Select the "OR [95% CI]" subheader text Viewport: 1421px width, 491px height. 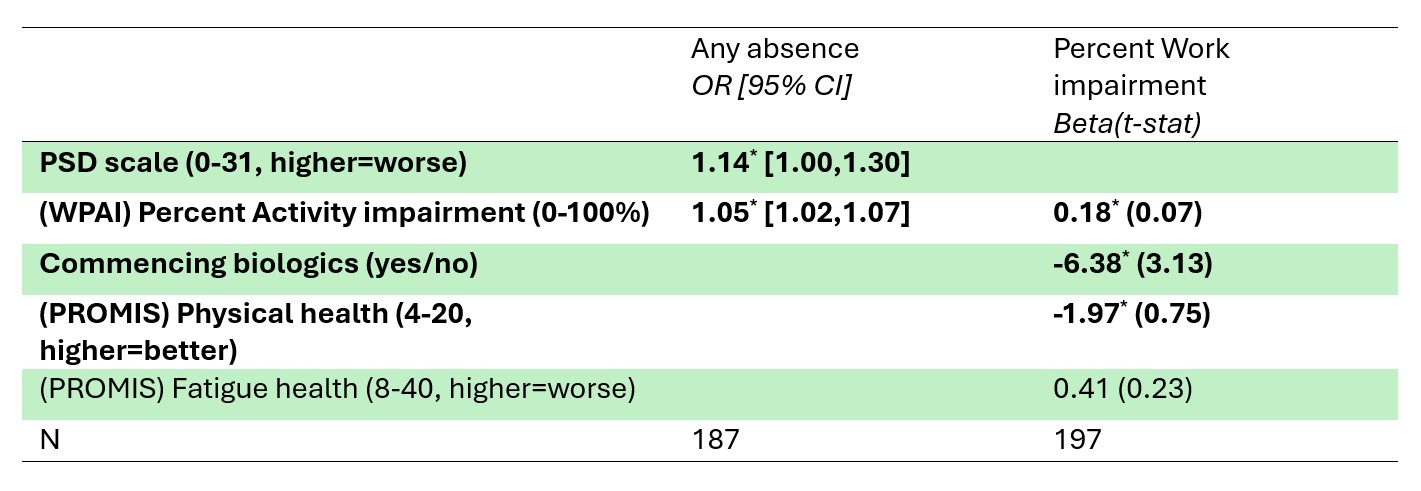[x=771, y=86]
